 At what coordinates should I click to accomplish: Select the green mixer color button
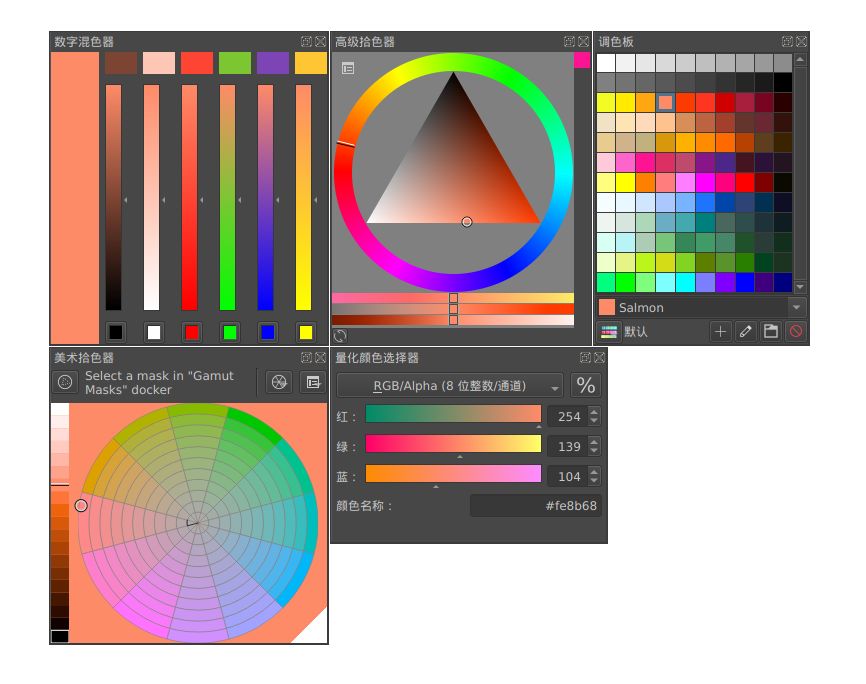coord(229,332)
